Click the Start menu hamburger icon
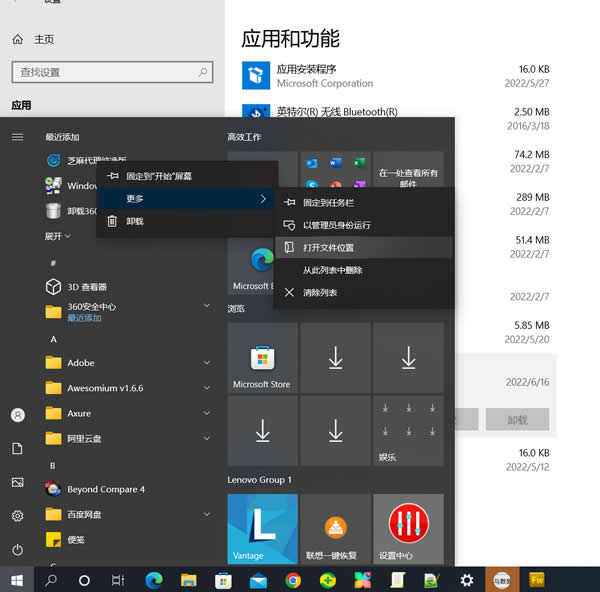600x592 pixels. click(18, 137)
